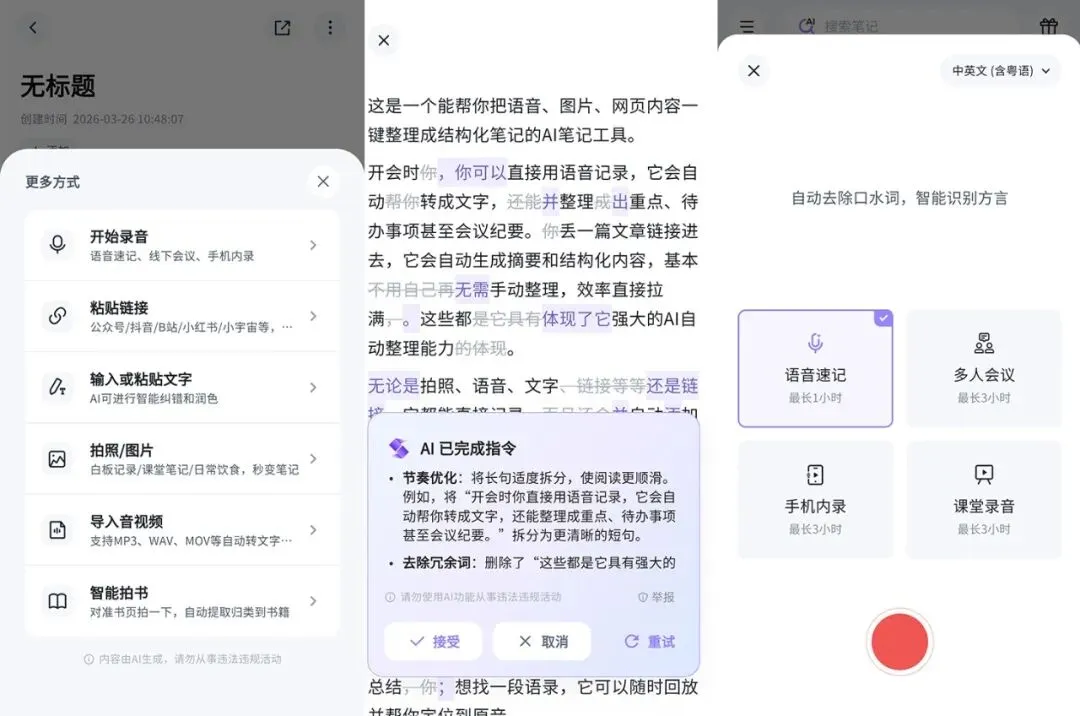Expand the 开始录音 row chevron
Image resolution: width=1080 pixels, height=716 pixels.
[x=313, y=245]
